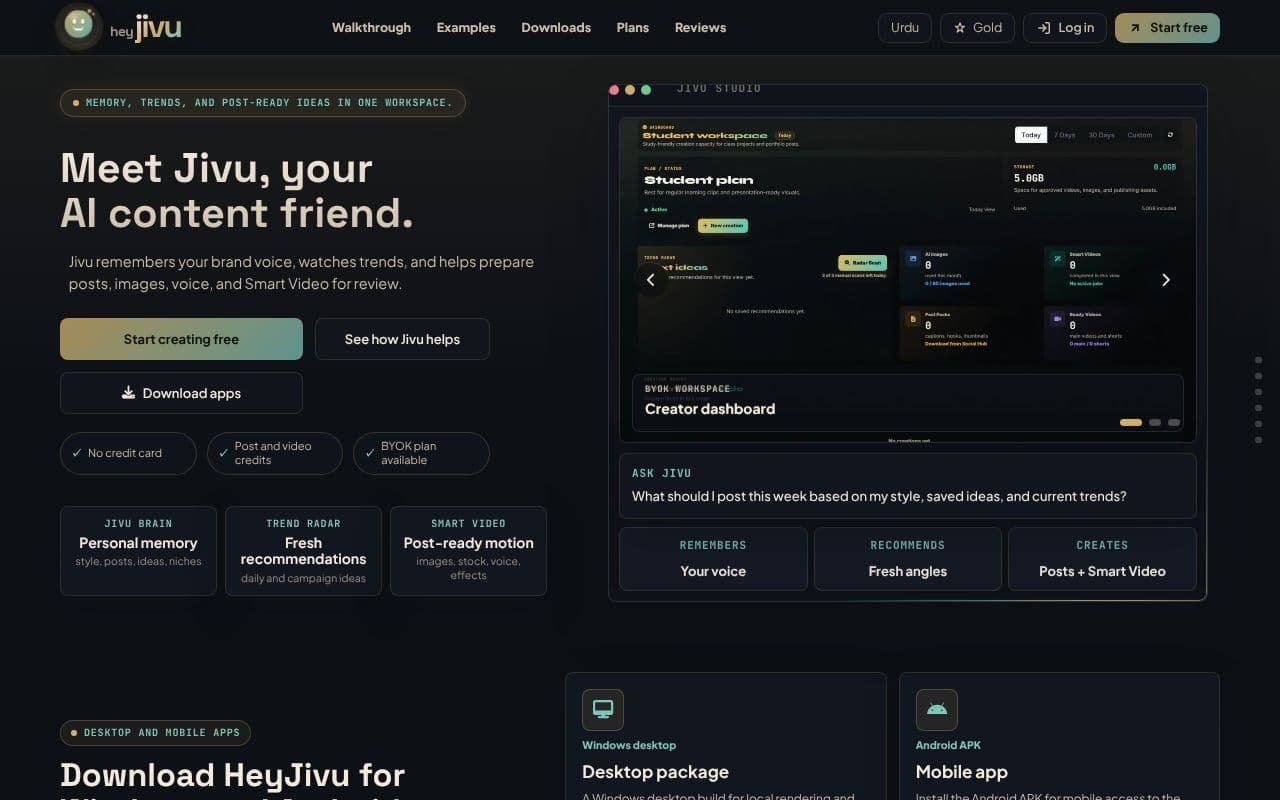1280x800 pixels.
Task: Click the arrow icon on Start free
Action: (1135, 28)
